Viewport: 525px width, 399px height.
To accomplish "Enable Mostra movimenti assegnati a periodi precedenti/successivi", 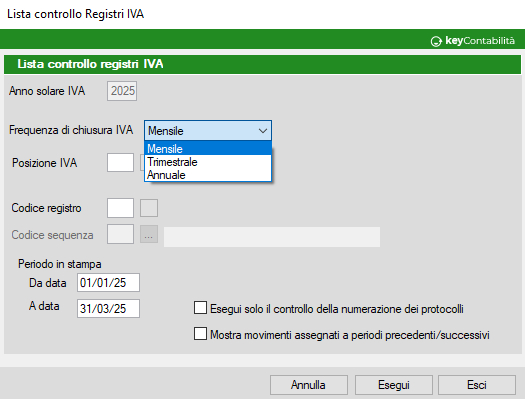I will 200,334.
